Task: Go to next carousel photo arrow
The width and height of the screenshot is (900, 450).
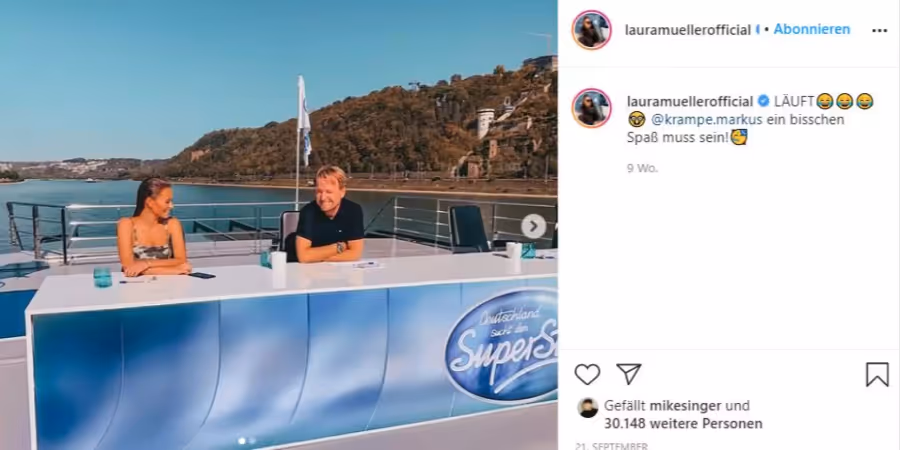Action: [533, 226]
